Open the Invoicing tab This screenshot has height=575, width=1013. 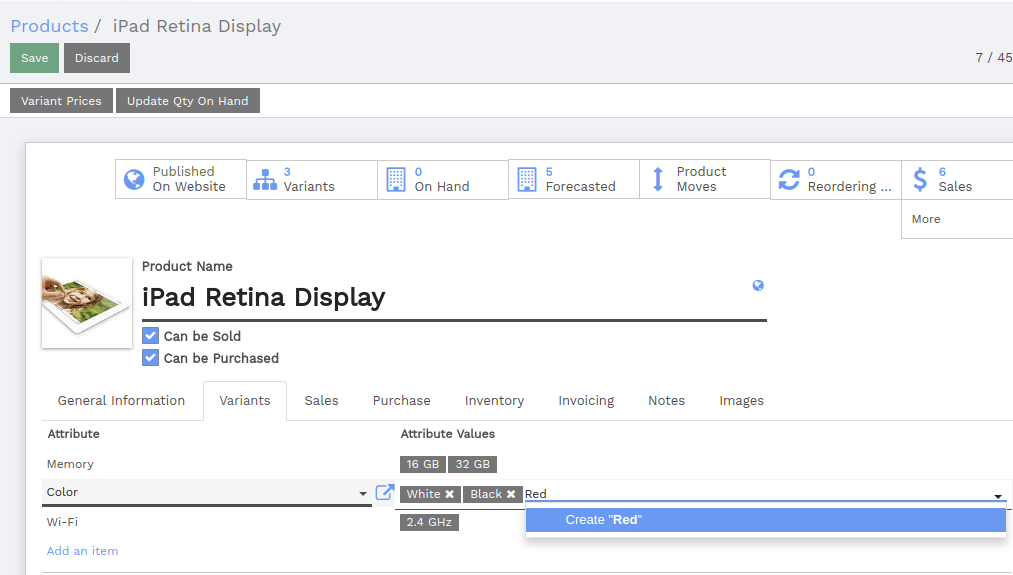point(586,401)
